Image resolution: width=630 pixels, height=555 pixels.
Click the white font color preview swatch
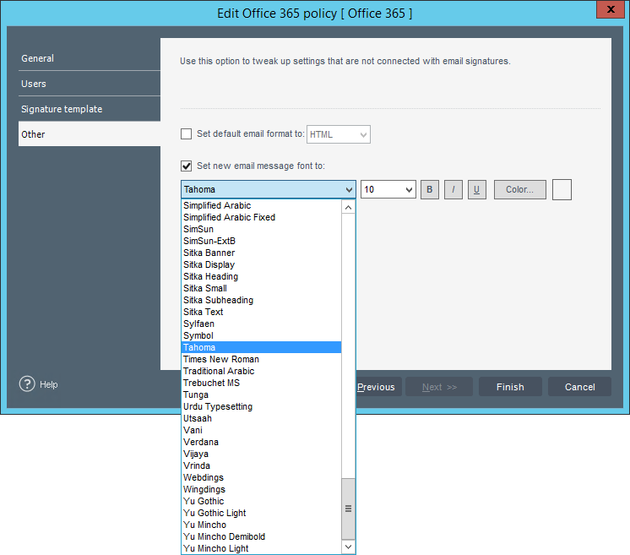561,190
